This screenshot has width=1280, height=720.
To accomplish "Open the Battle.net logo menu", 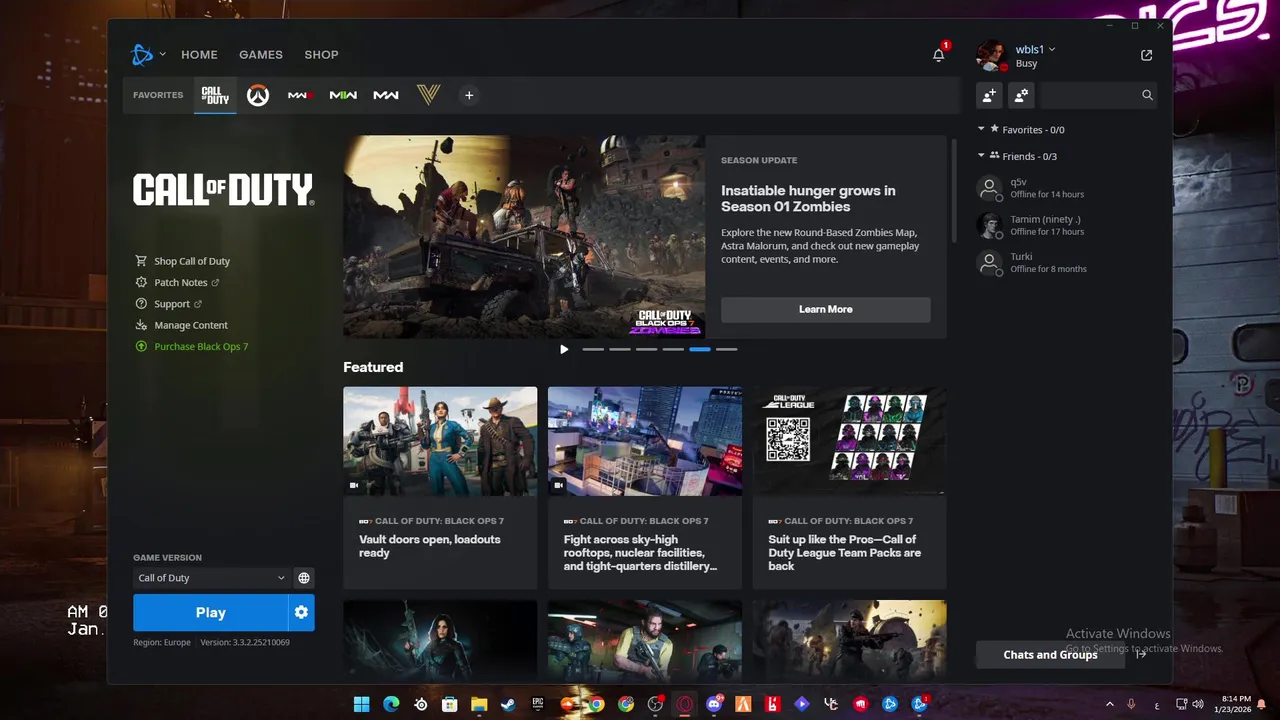I will pos(142,55).
